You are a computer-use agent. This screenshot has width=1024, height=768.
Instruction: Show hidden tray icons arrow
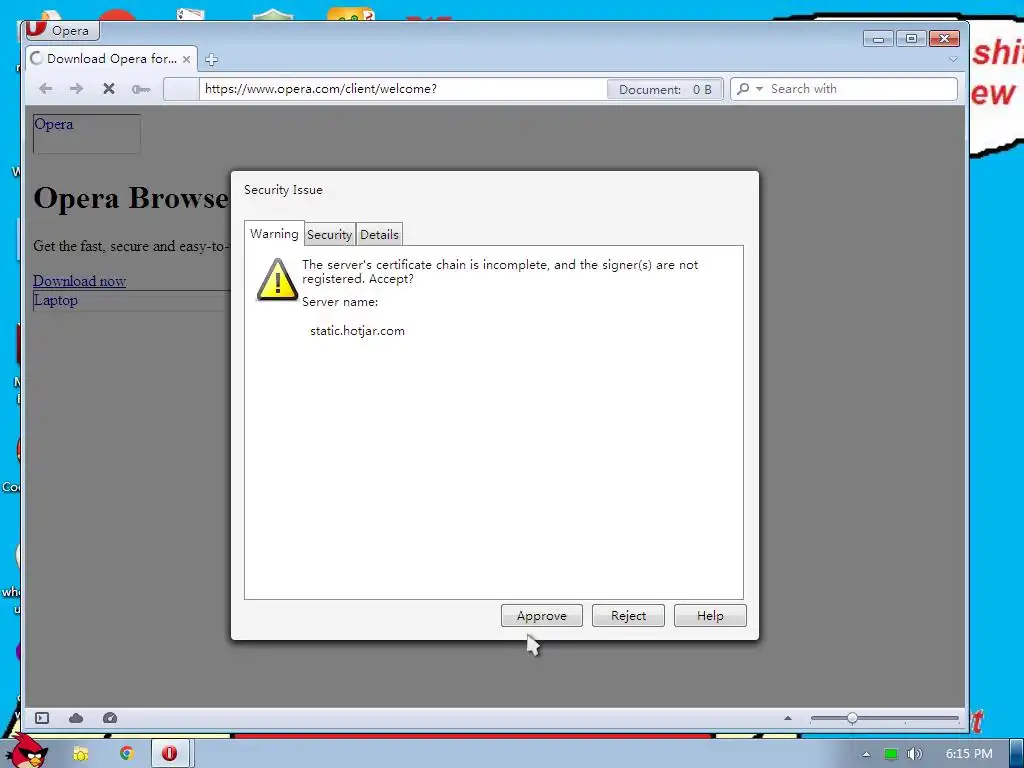[x=866, y=754]
